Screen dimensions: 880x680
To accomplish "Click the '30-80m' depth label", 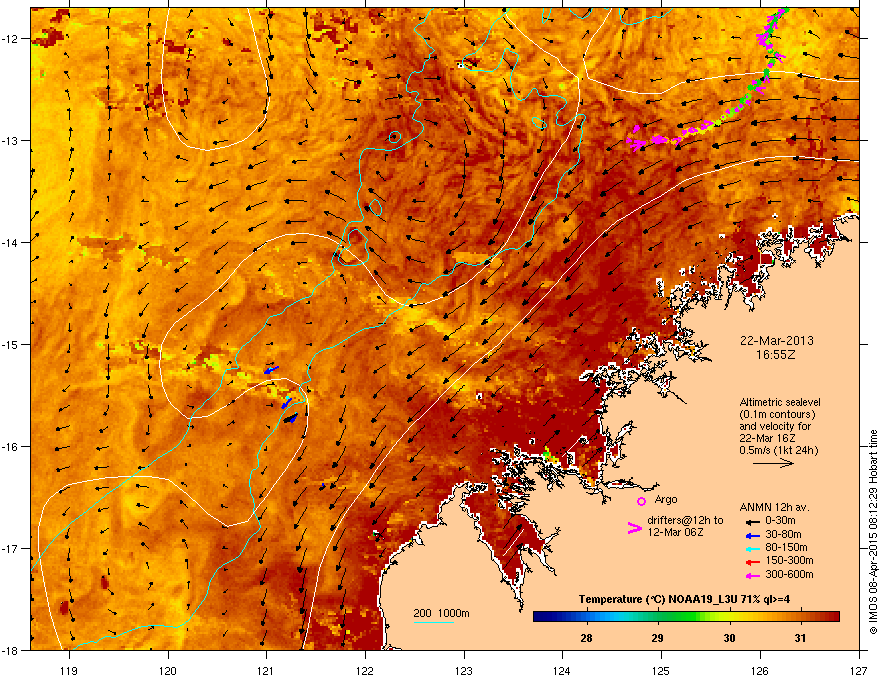I will (x=783, y=534).
